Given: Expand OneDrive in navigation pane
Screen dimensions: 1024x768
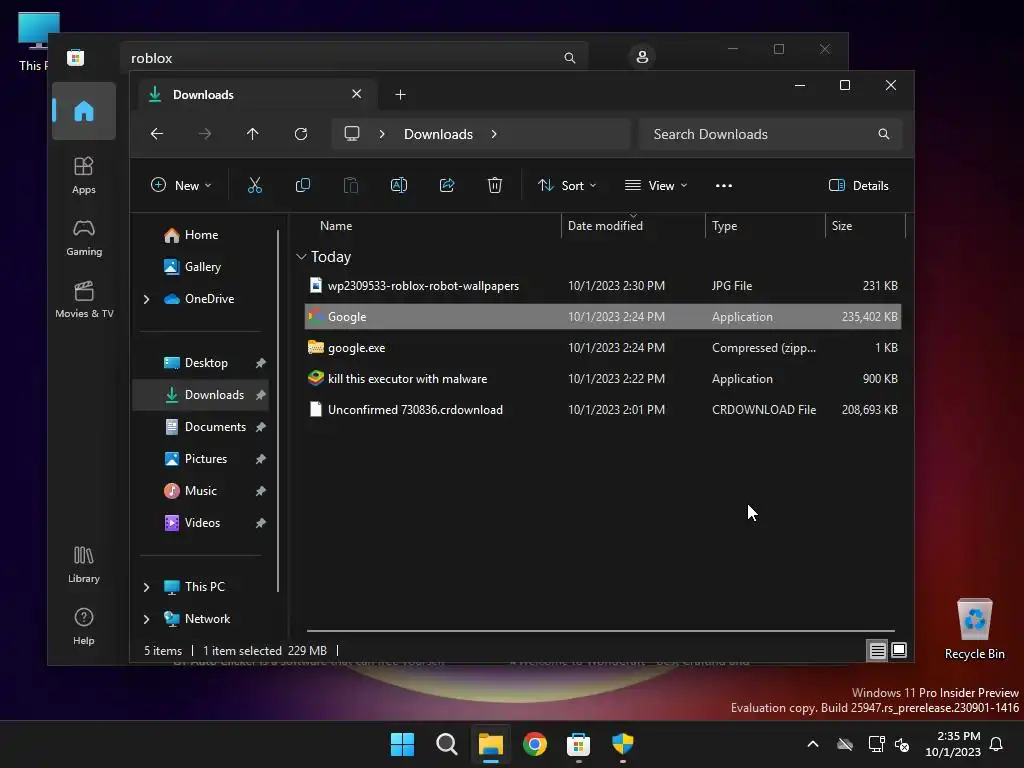Looking at the screenshot, I should 146,299.
